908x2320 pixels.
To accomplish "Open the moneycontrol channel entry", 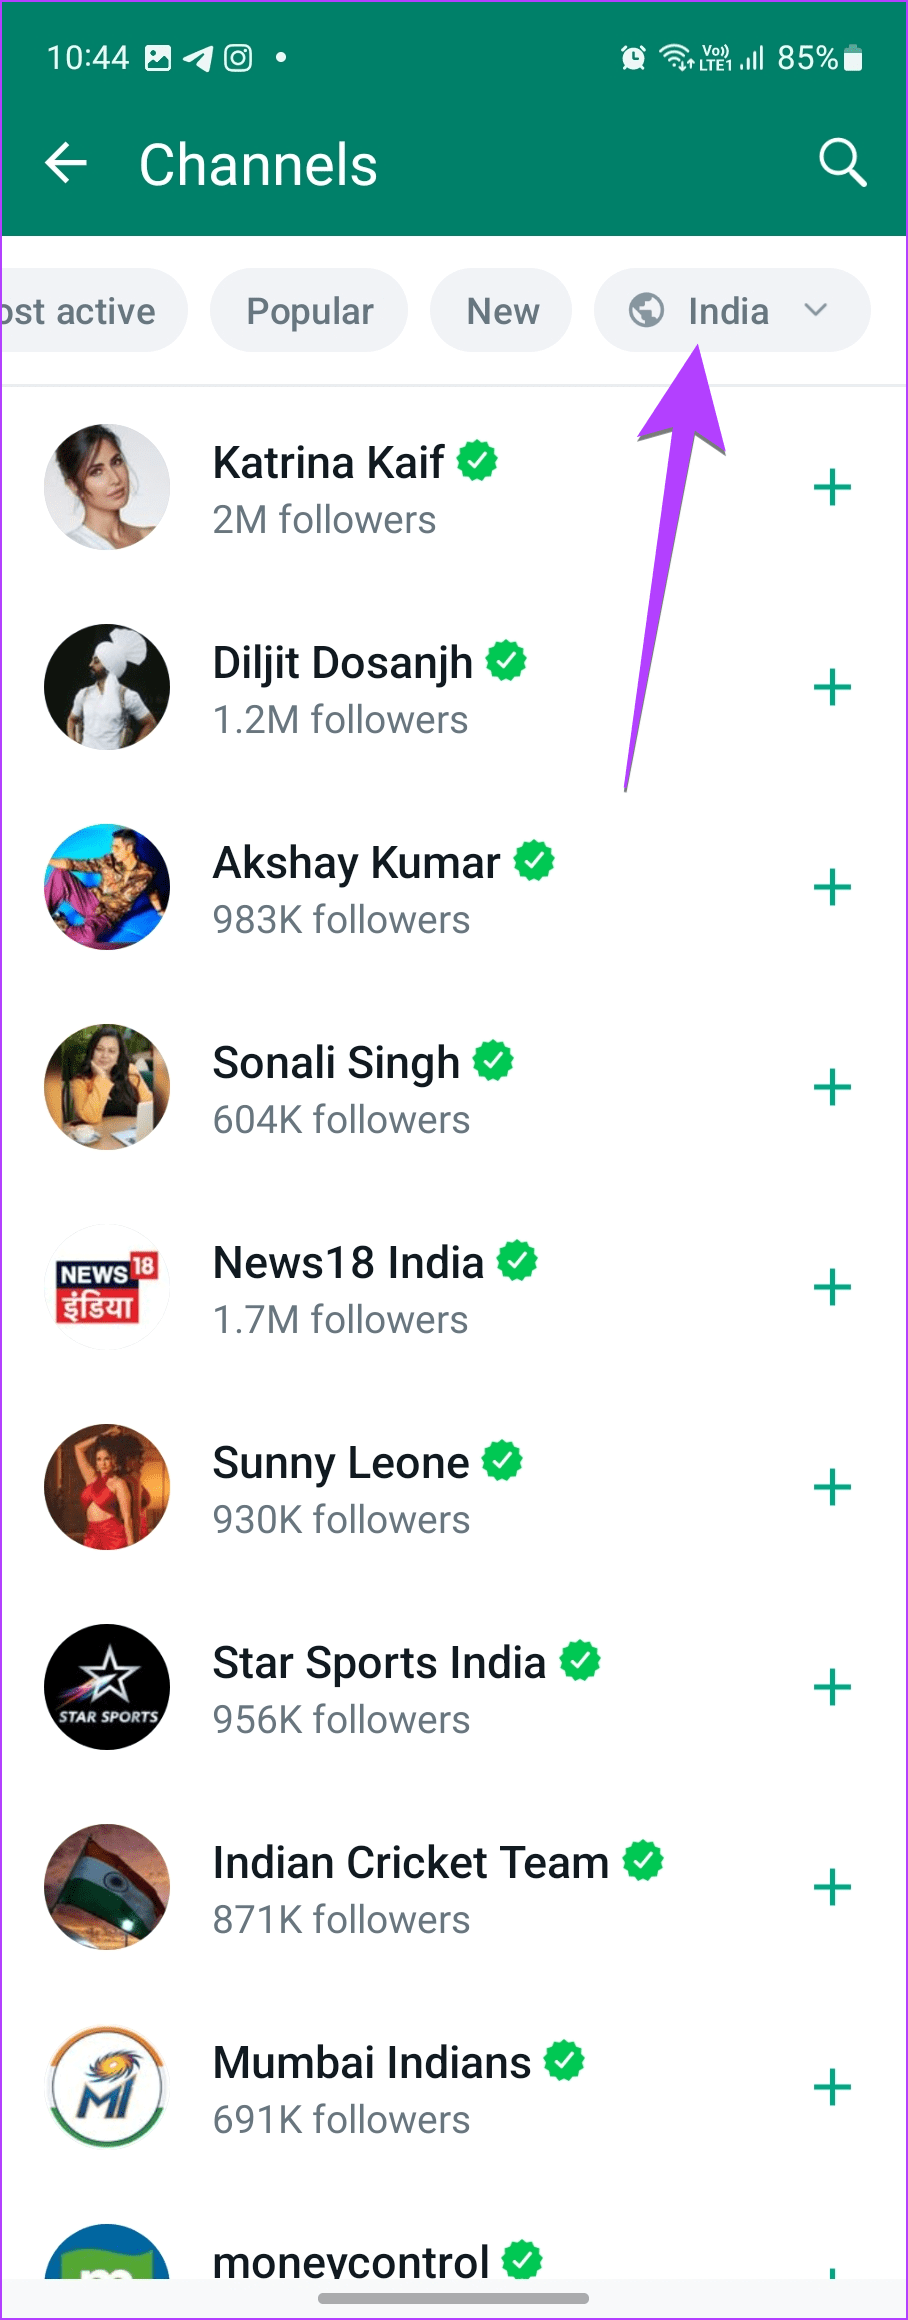I will click(351, 2260).
